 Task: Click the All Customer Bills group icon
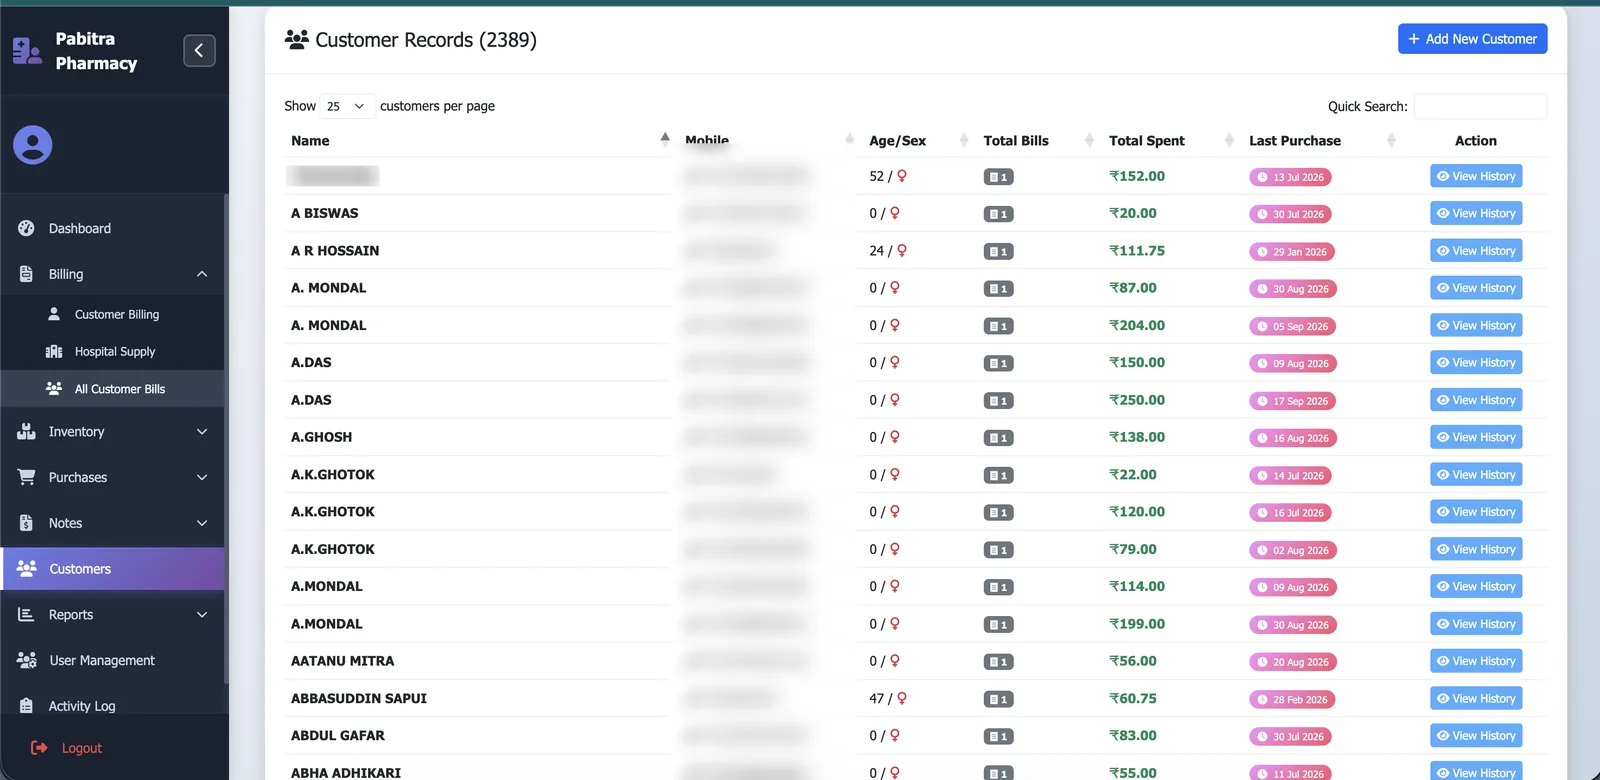click(x=54, y=389)
